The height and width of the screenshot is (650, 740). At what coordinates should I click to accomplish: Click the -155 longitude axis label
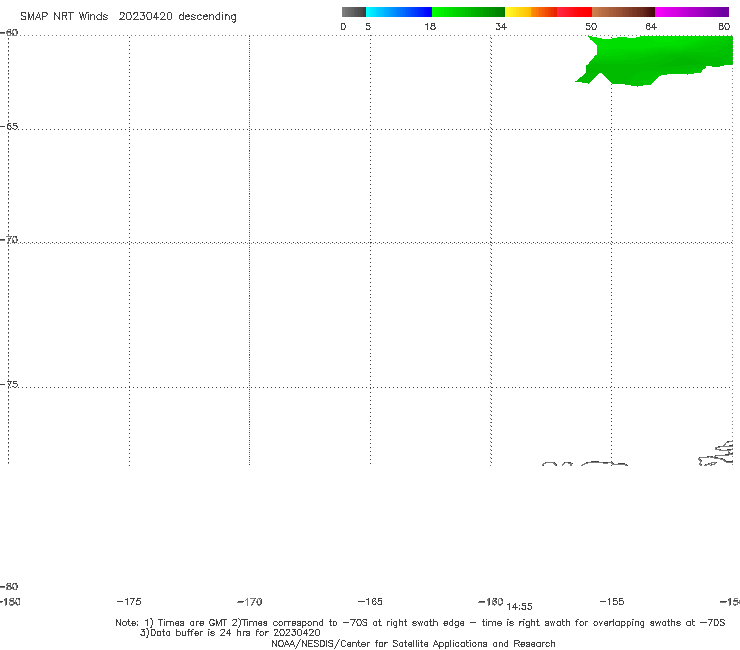point(612,601)
